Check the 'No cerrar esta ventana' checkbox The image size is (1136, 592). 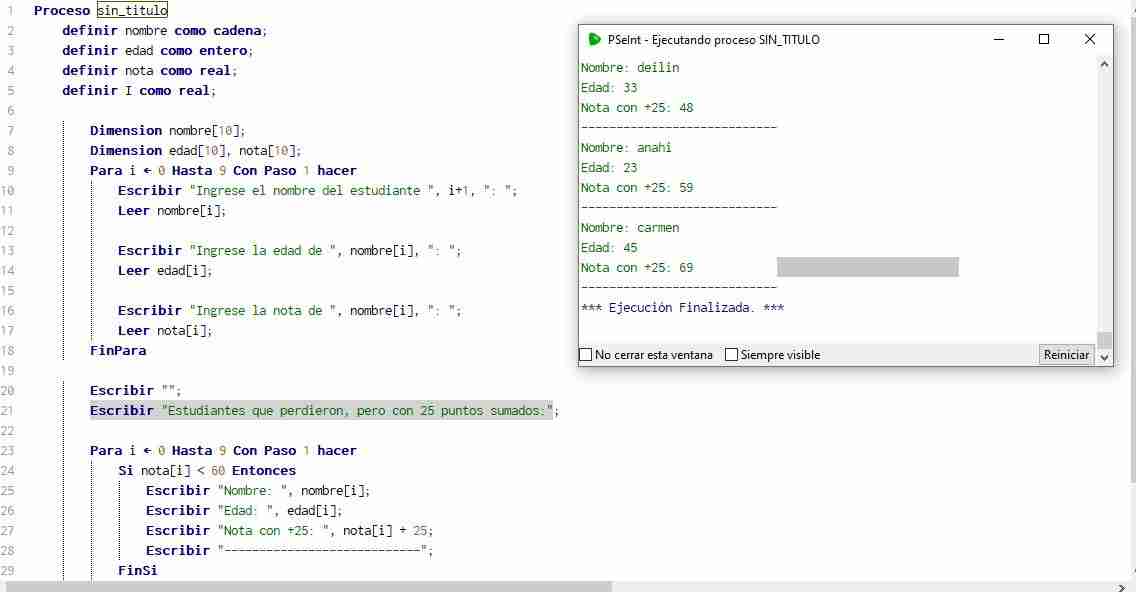point(586,355)
